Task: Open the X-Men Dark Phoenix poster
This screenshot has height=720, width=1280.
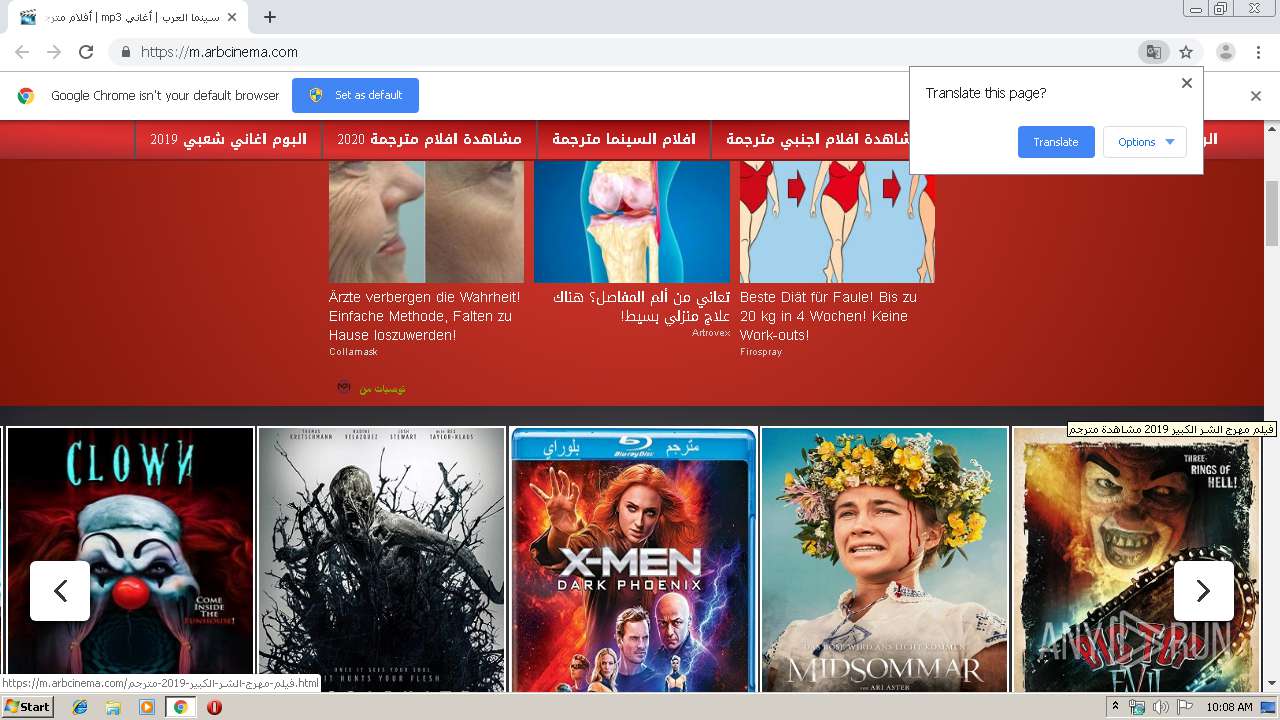Action: (x=633, y=560)
